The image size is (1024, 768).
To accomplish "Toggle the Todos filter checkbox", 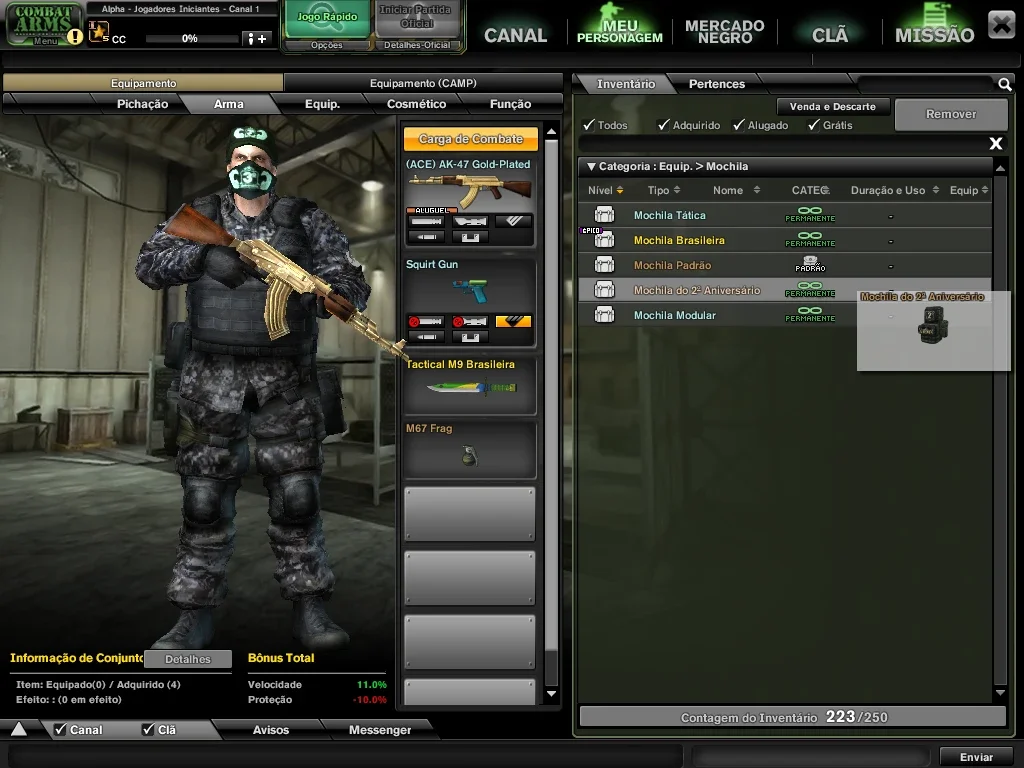I will click(589, 124).
